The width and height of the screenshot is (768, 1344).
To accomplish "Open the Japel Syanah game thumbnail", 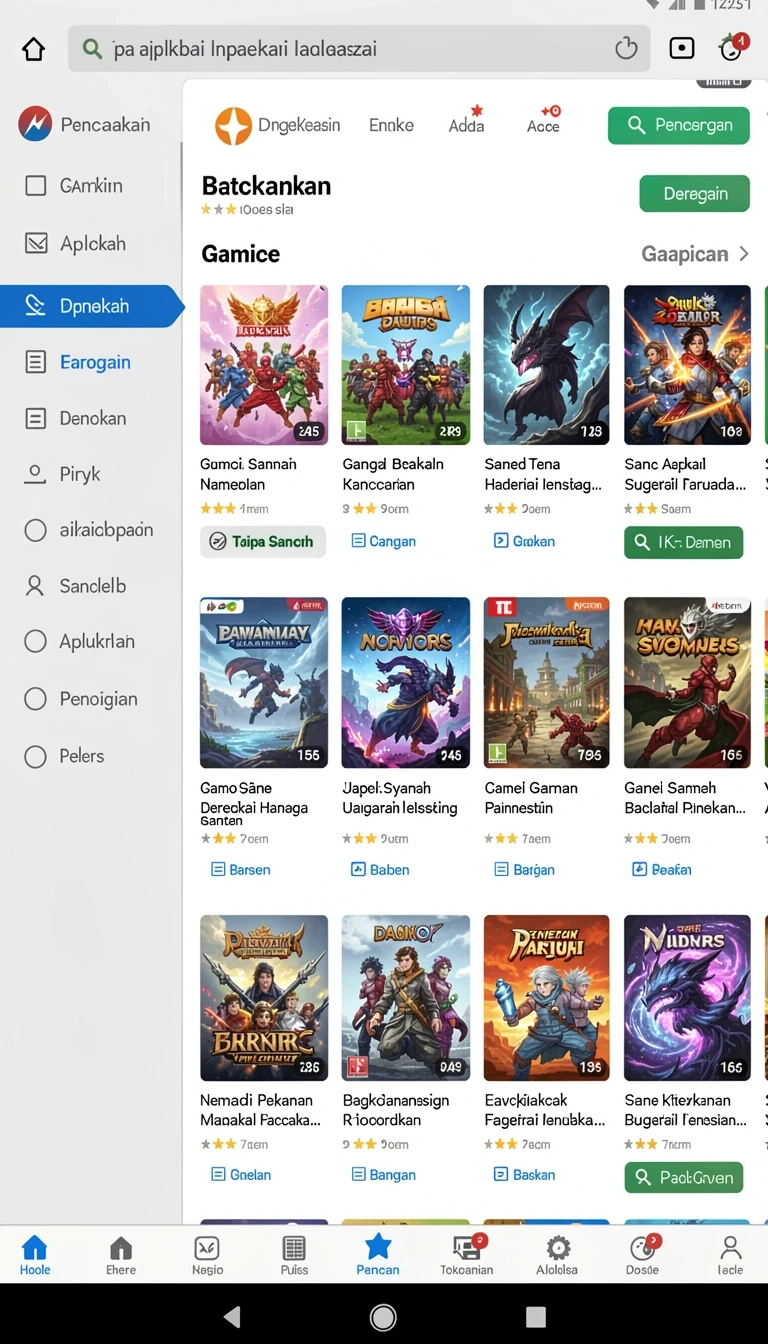I will [406, 684].
